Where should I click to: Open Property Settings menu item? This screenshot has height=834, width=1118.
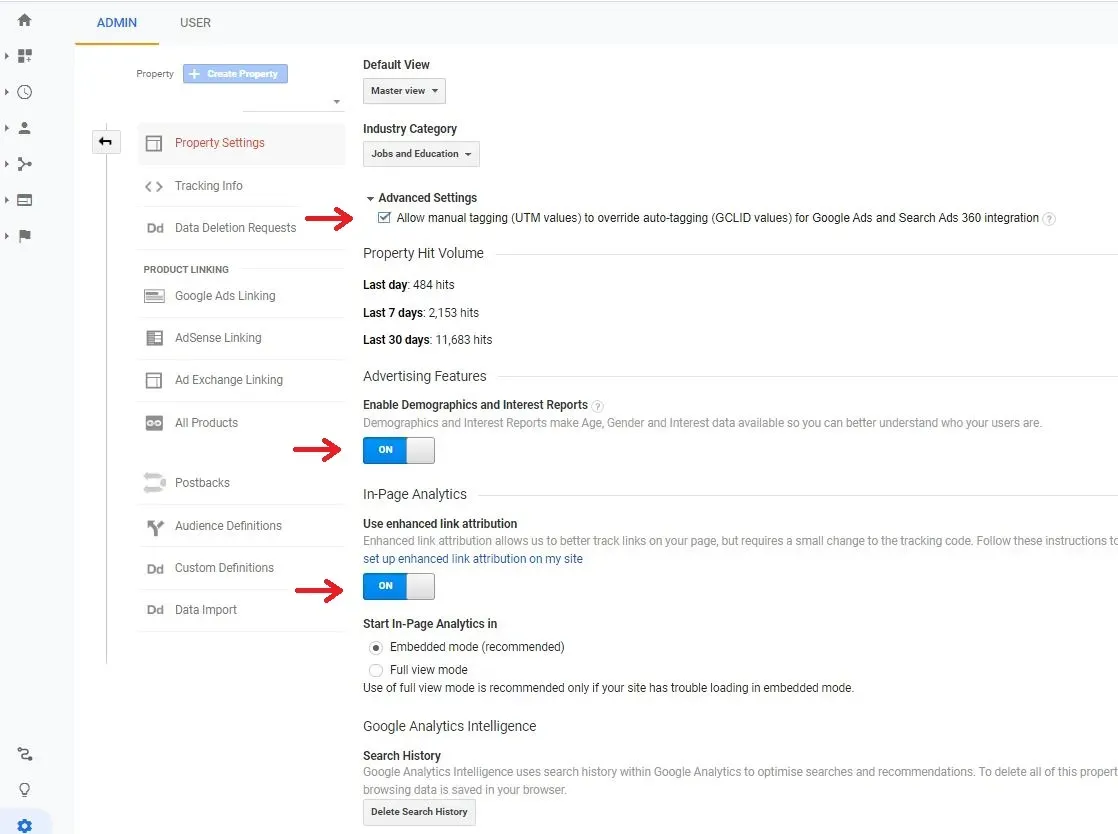(241, 143)
